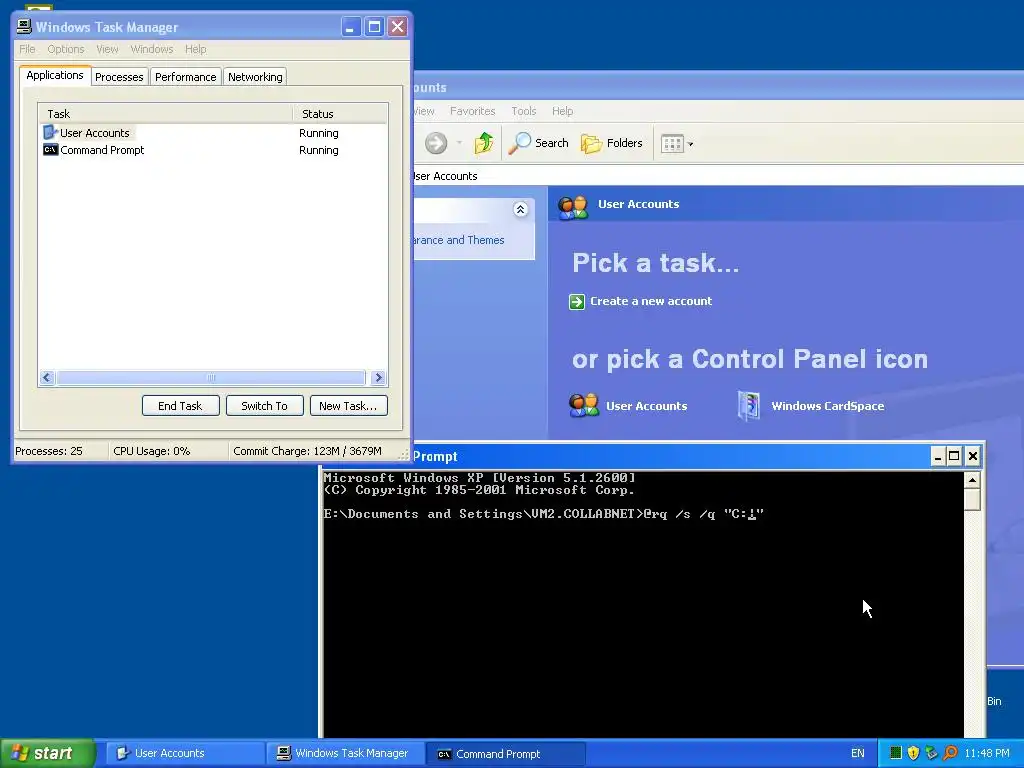The height and width of the screenshot is (768, 1024).
Task: Click Search in User Accounts toolbar
Action: [539, 143]
